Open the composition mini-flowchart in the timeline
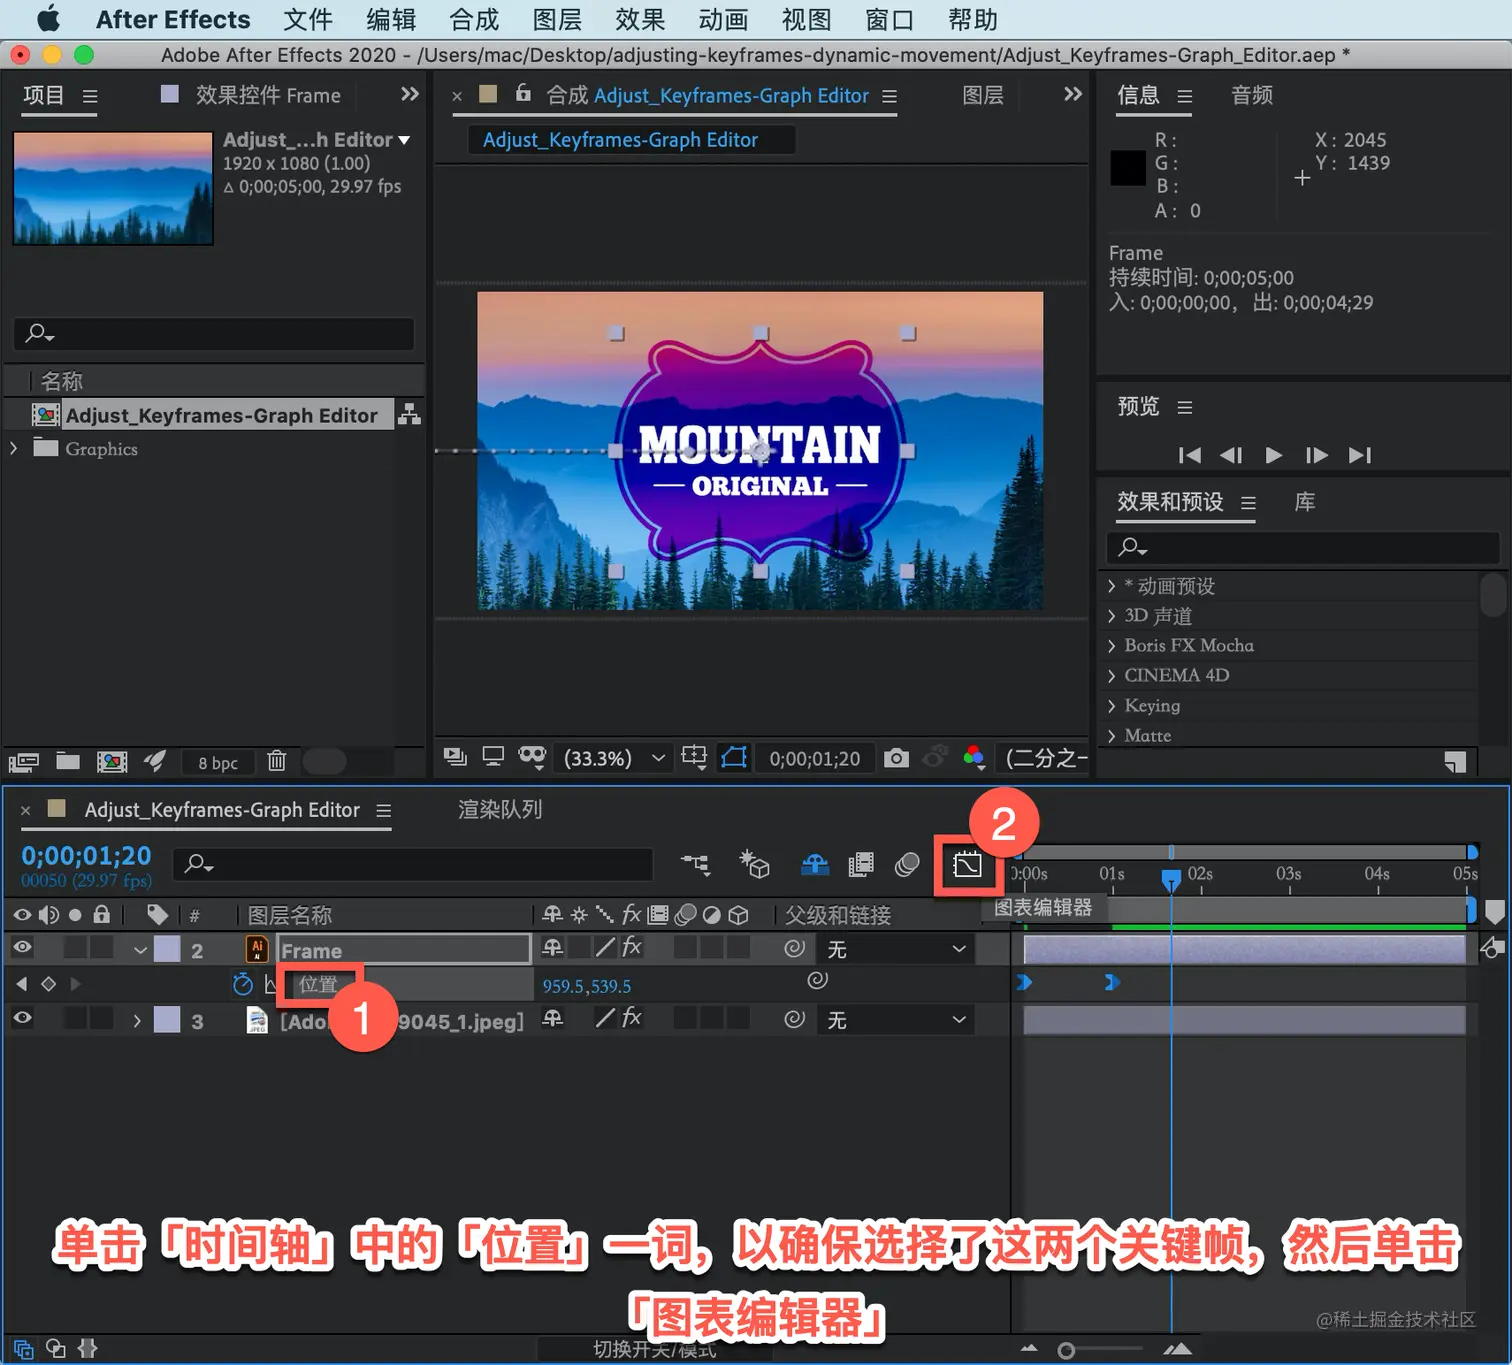This screenshot has height=1365, width=1512. (695, 864)
